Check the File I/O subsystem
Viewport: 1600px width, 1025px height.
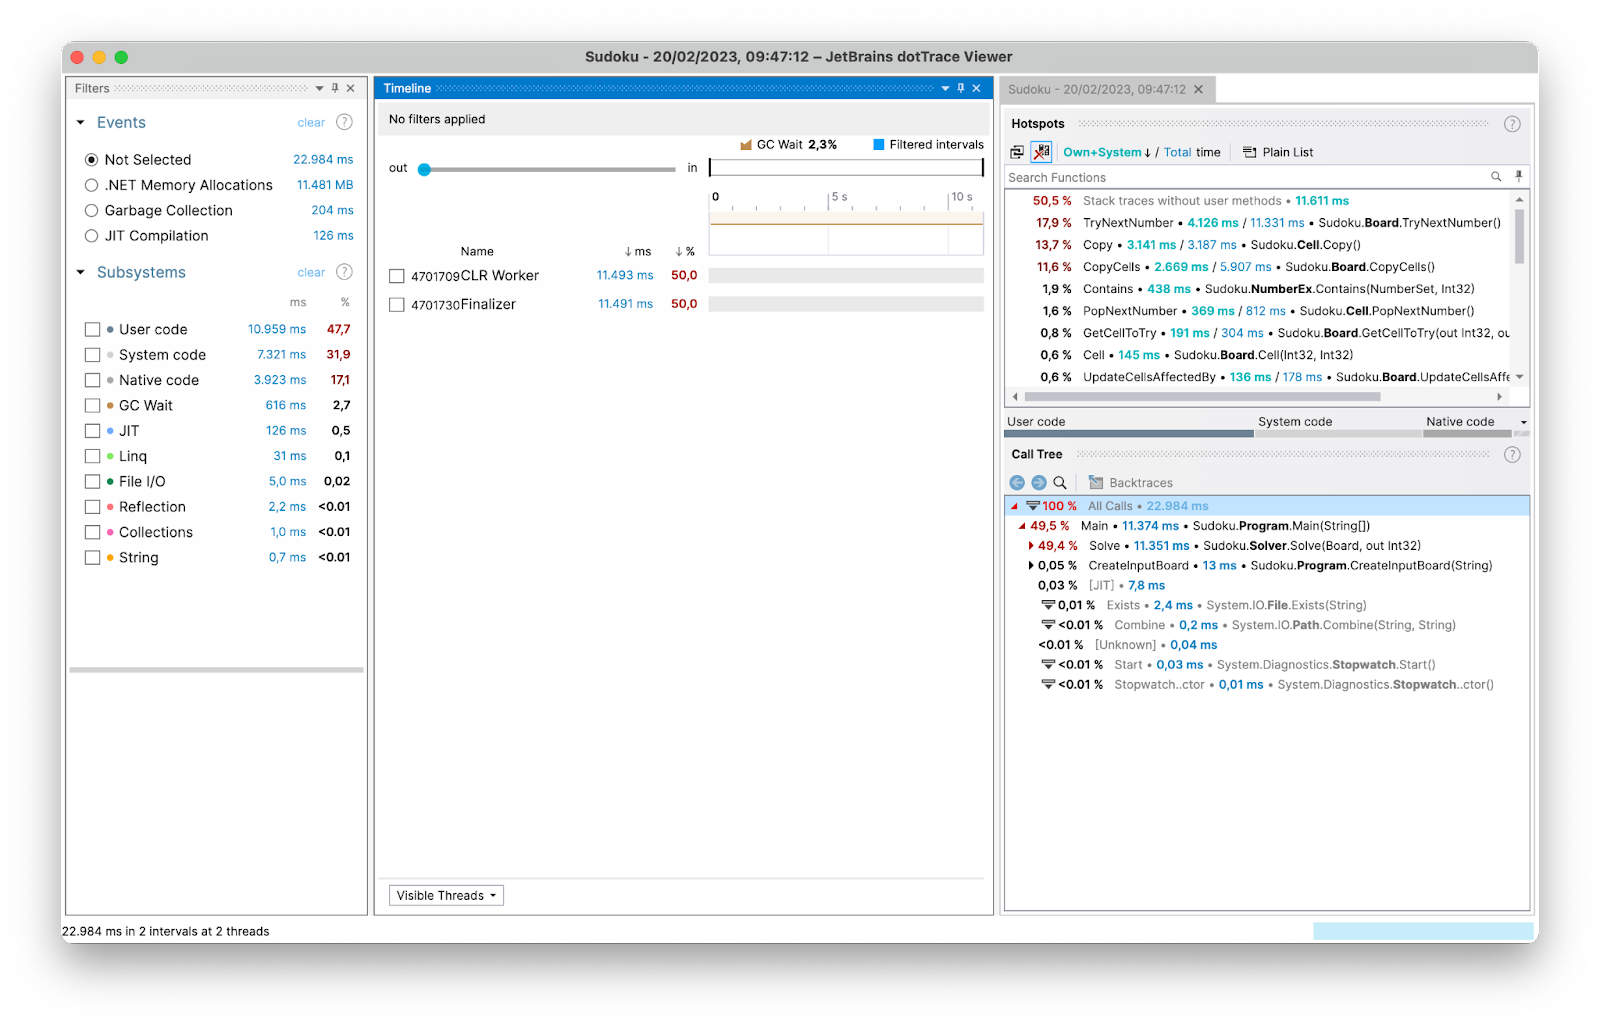93,482
